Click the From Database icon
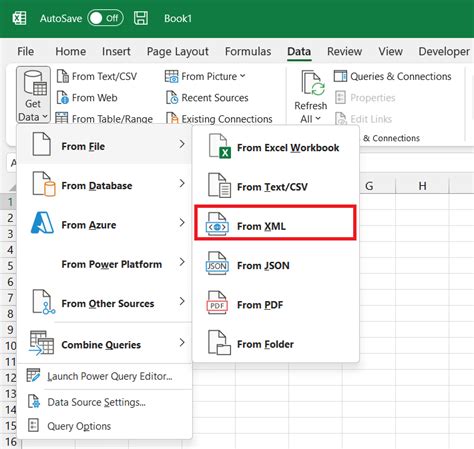 44,184
